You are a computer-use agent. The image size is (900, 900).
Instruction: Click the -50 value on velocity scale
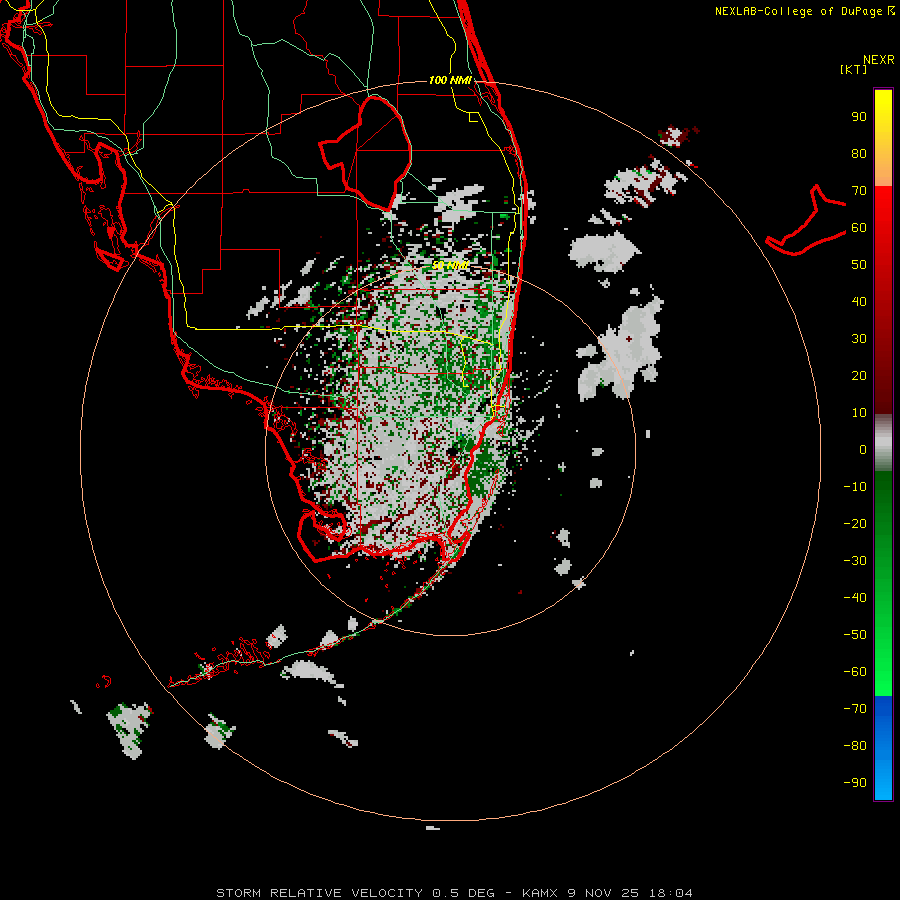point(855,635)
